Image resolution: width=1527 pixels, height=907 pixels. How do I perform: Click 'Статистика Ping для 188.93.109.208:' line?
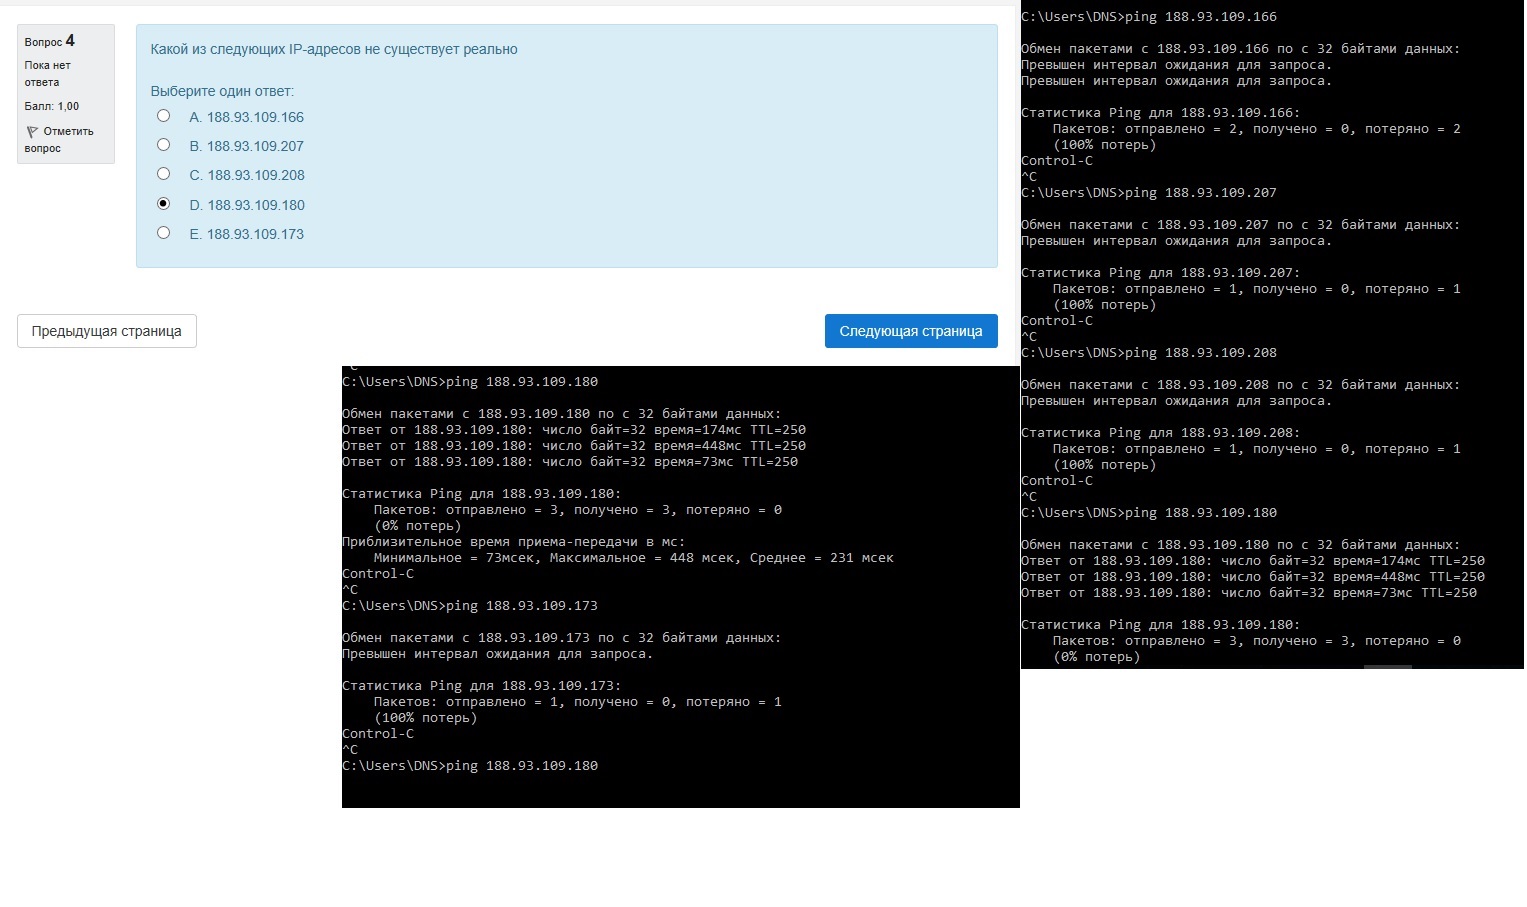tap(1160, 433)
